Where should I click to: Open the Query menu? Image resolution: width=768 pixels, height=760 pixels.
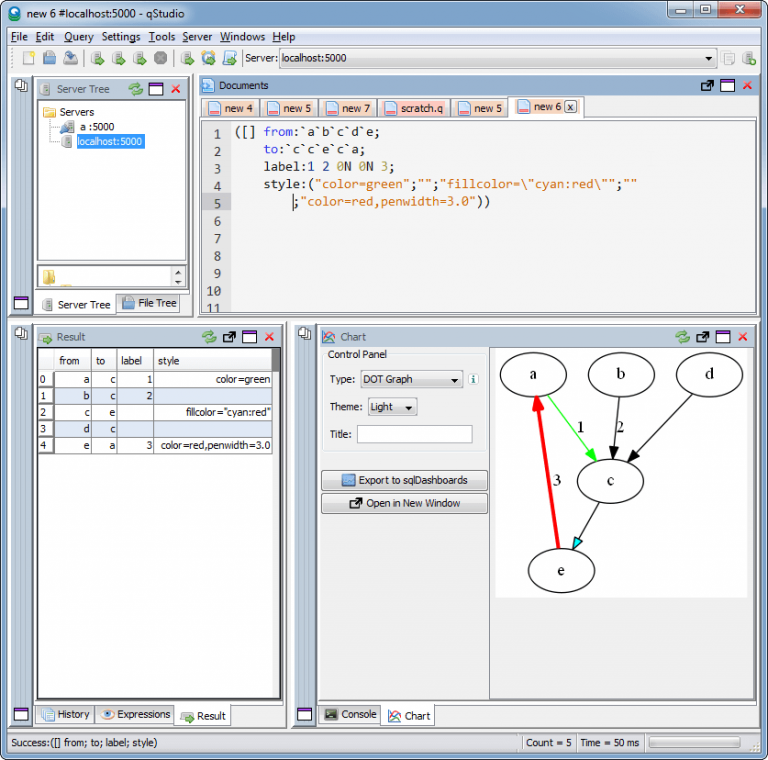click(x=78, y=36)
